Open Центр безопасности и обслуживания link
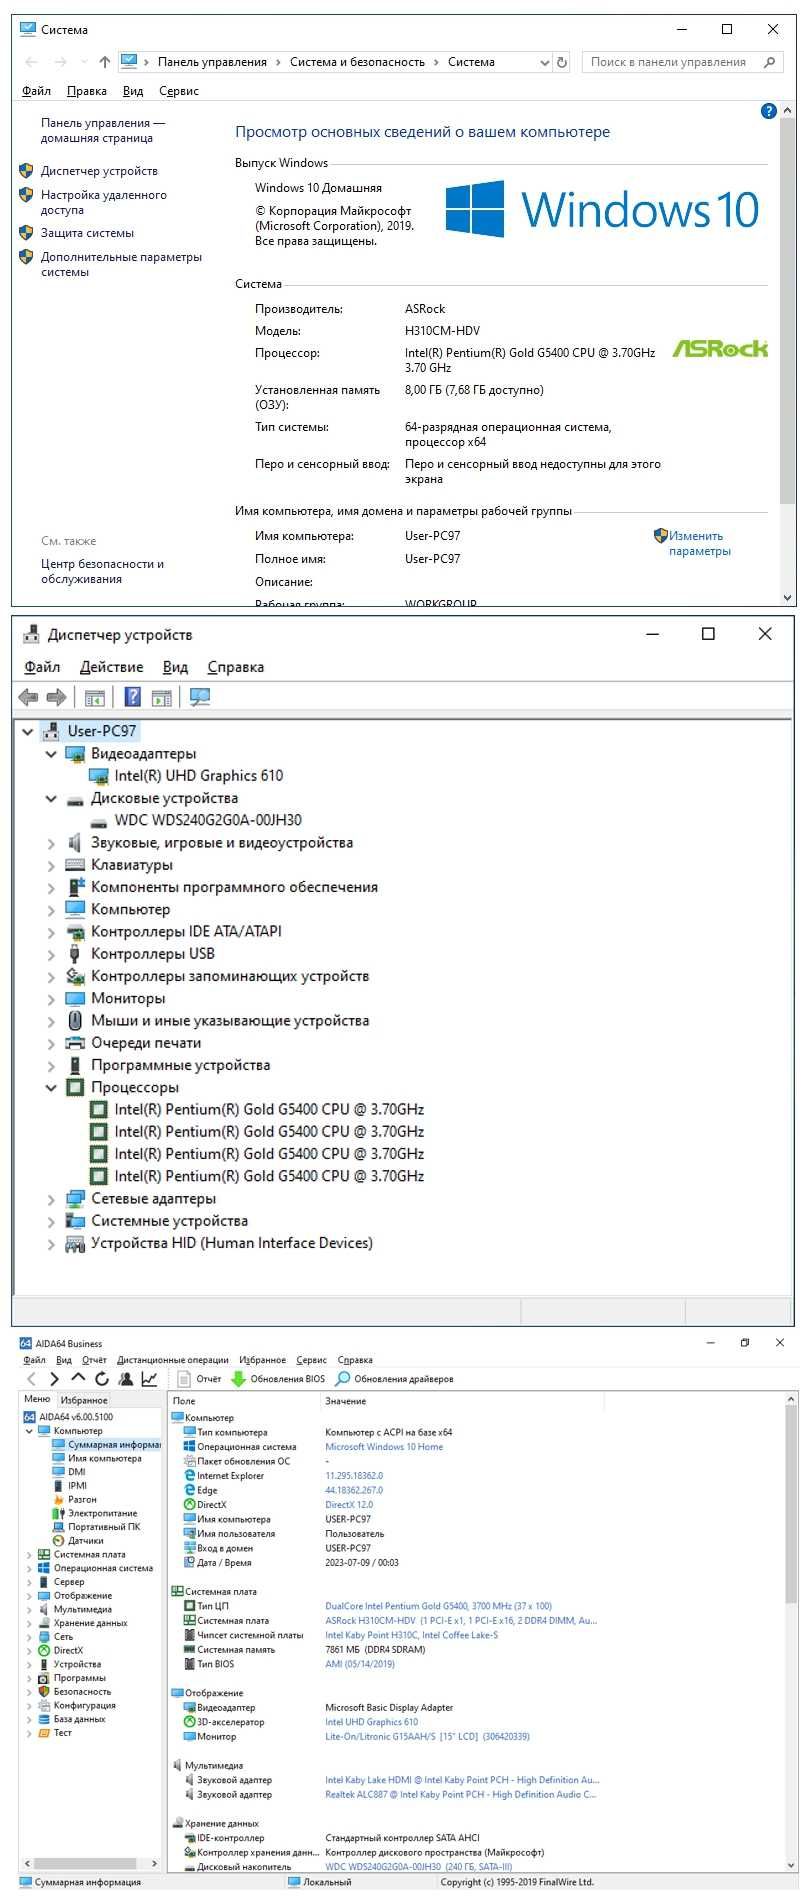 pos(102,572)
